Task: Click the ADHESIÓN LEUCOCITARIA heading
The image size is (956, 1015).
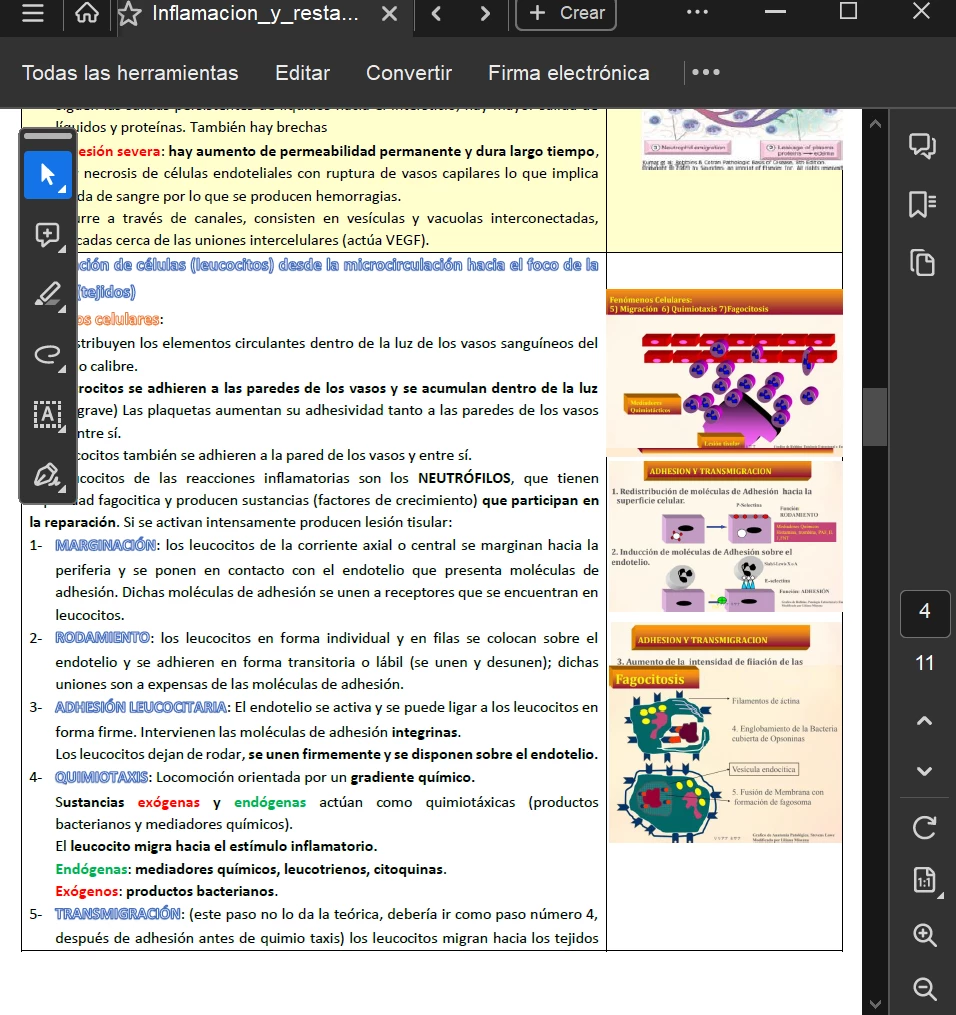Action: (140, 708)
